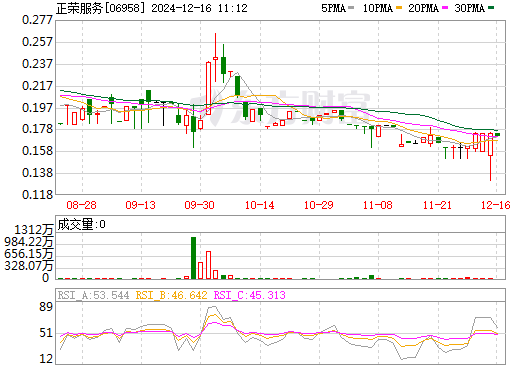Select the 08-28 date axis label
Screen dimensions: 520x365
pyautogui.click(x=81, y=205)
